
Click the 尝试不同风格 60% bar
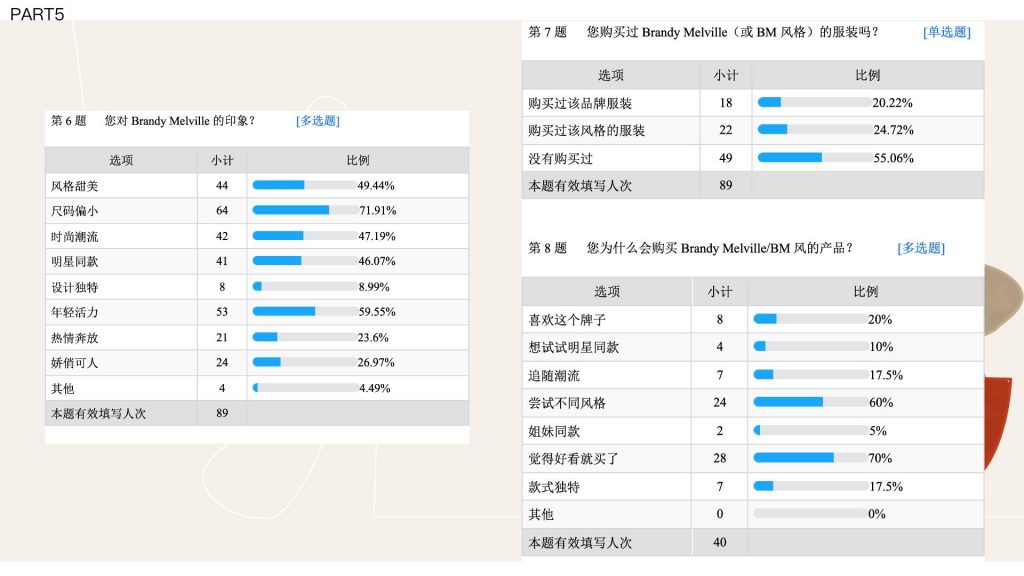(x=809, y=402)
